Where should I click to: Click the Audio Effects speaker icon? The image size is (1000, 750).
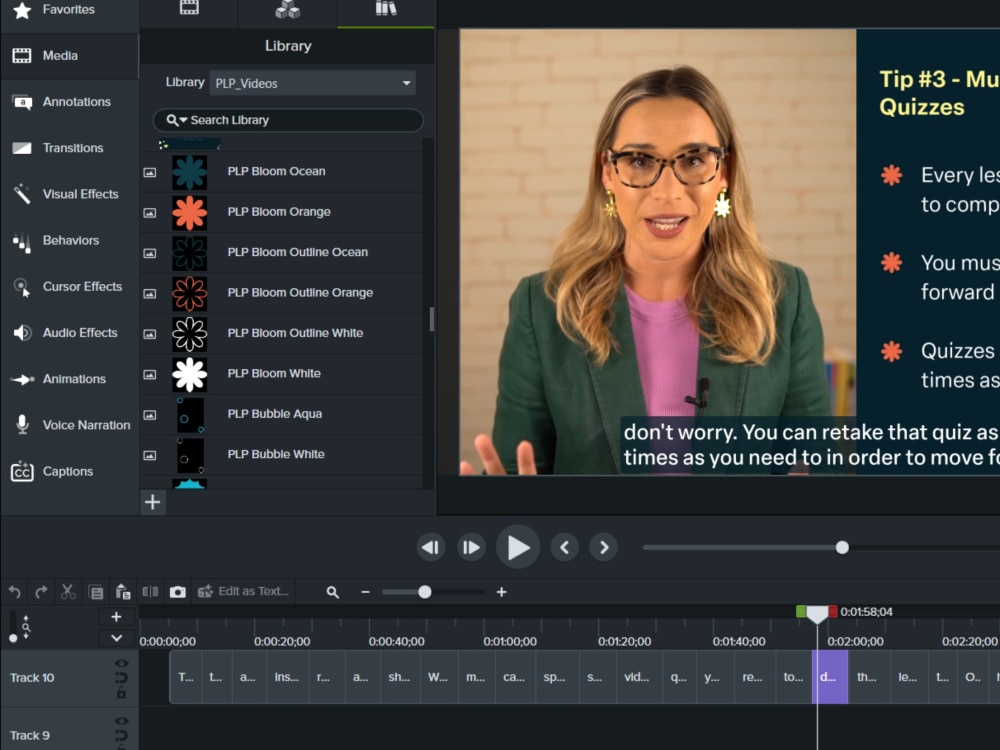22,333
